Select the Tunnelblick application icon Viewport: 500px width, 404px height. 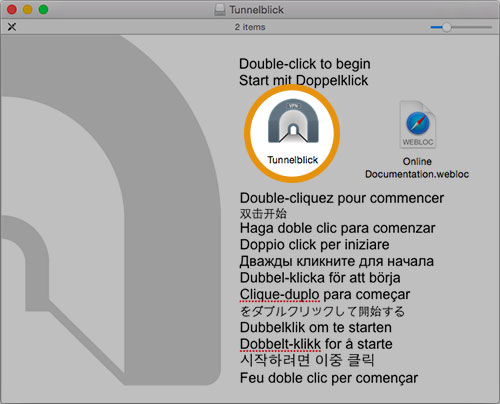pyautogui.click(x=293, y=121)
